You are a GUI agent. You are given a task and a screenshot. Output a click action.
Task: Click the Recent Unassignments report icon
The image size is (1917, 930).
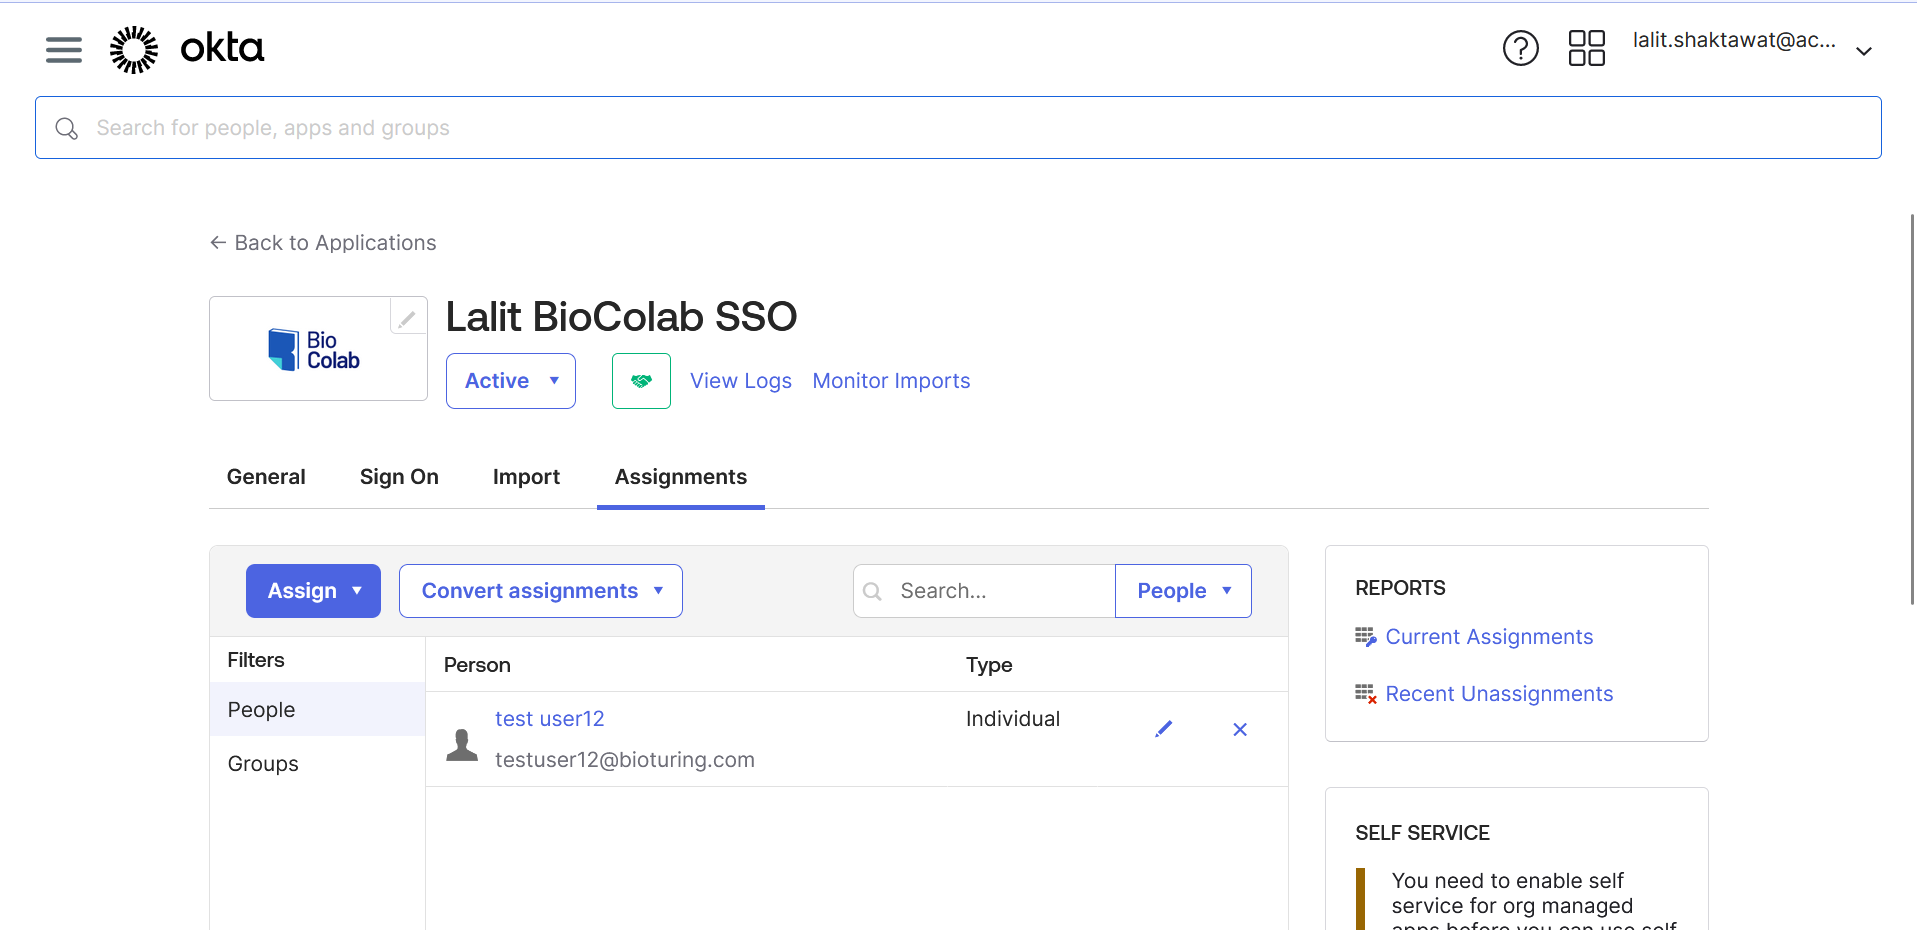coord(1366,694)
